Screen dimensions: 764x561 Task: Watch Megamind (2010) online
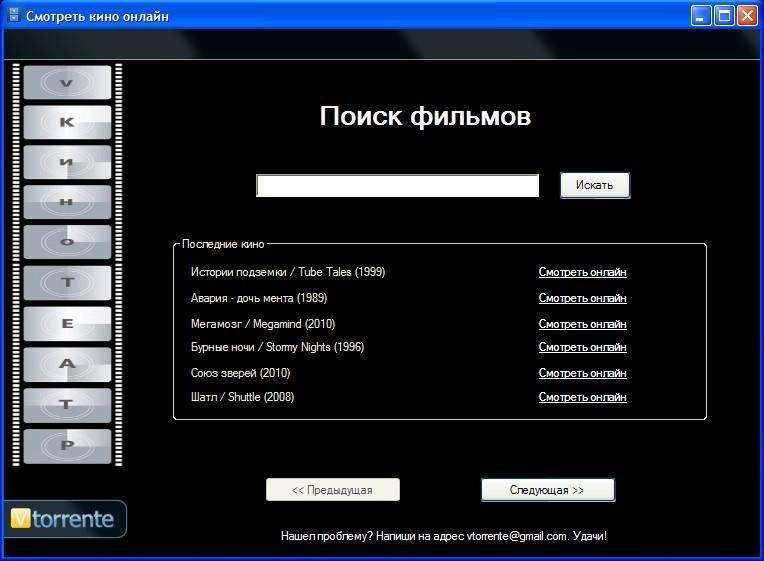(582, 324)
